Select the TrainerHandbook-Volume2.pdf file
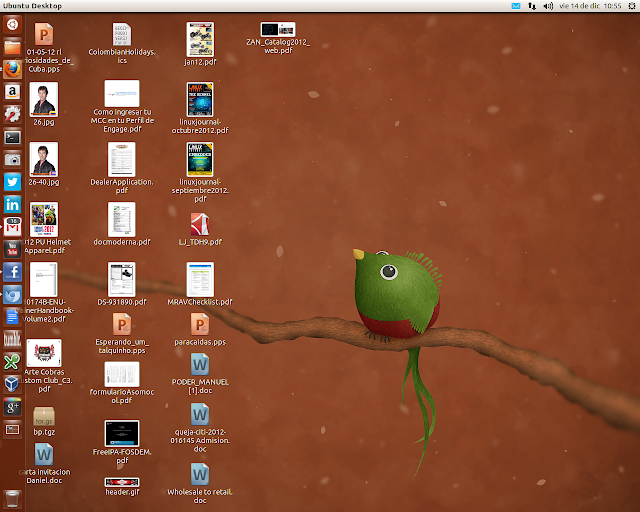 [44, 292]
